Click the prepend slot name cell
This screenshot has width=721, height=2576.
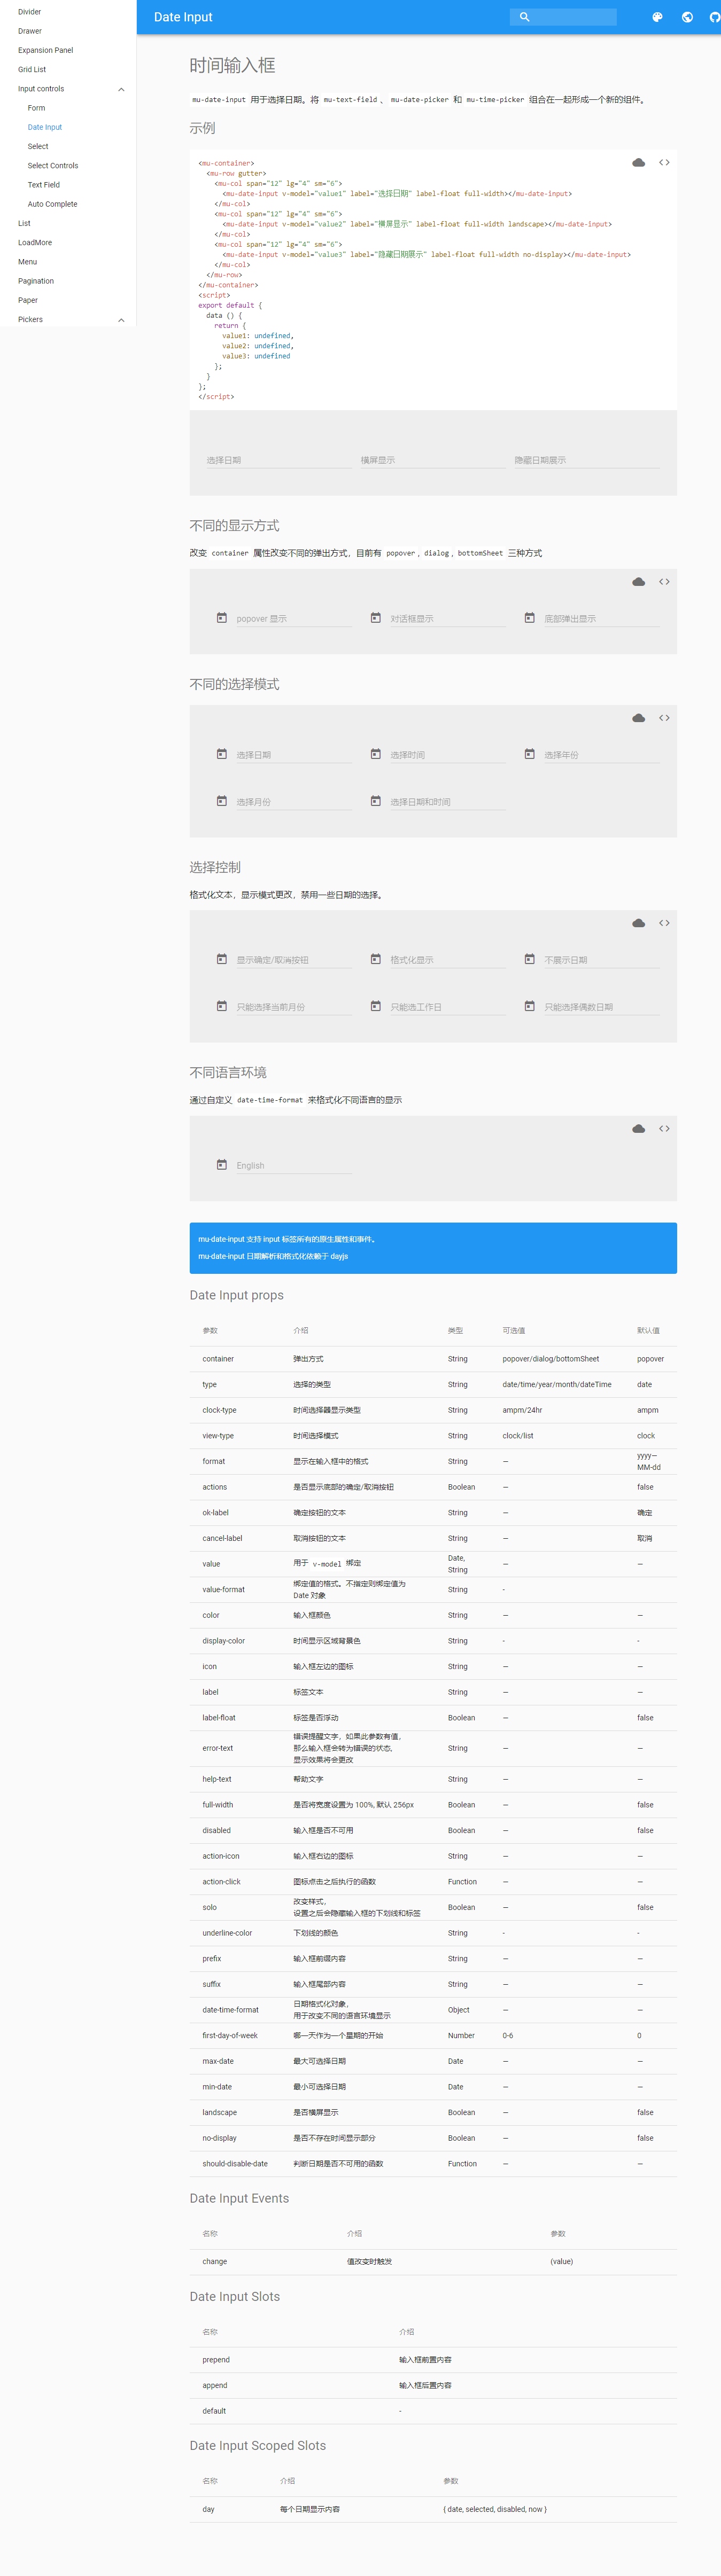[216, 2360]
